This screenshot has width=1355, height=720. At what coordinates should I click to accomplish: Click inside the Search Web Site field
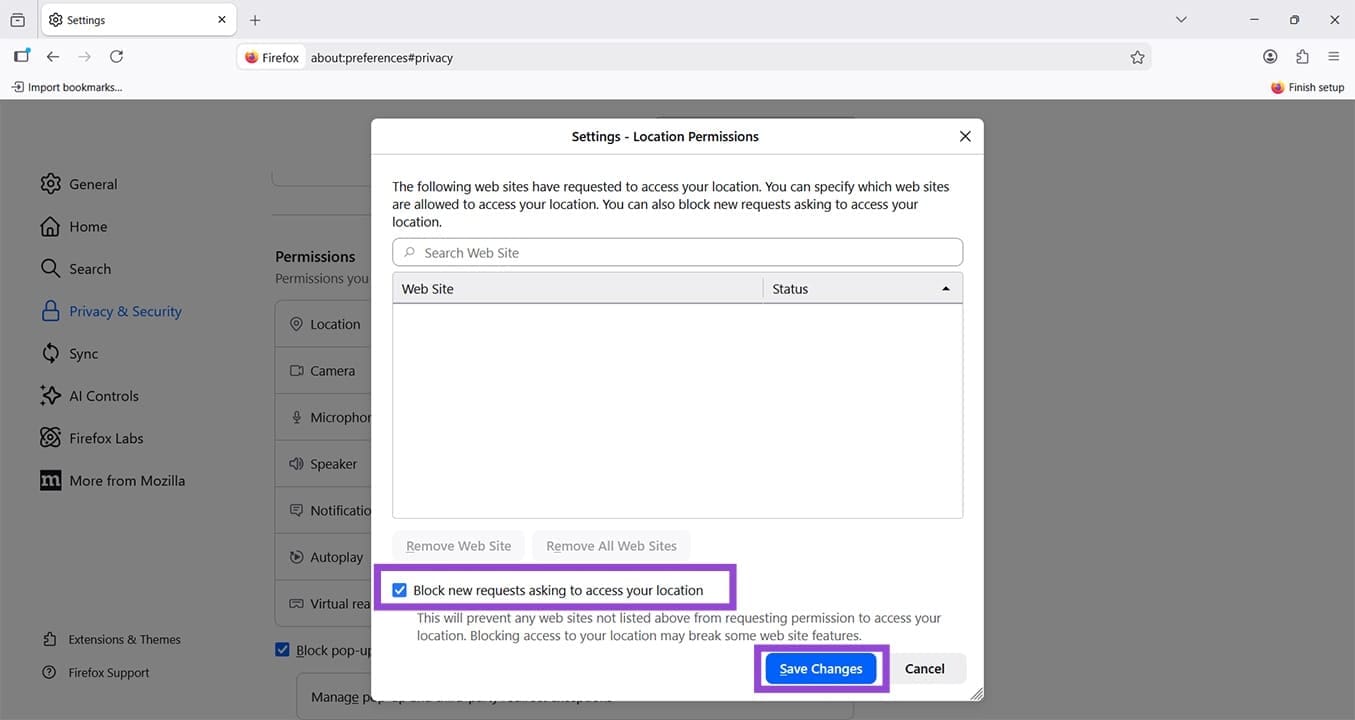click(677, 251)
